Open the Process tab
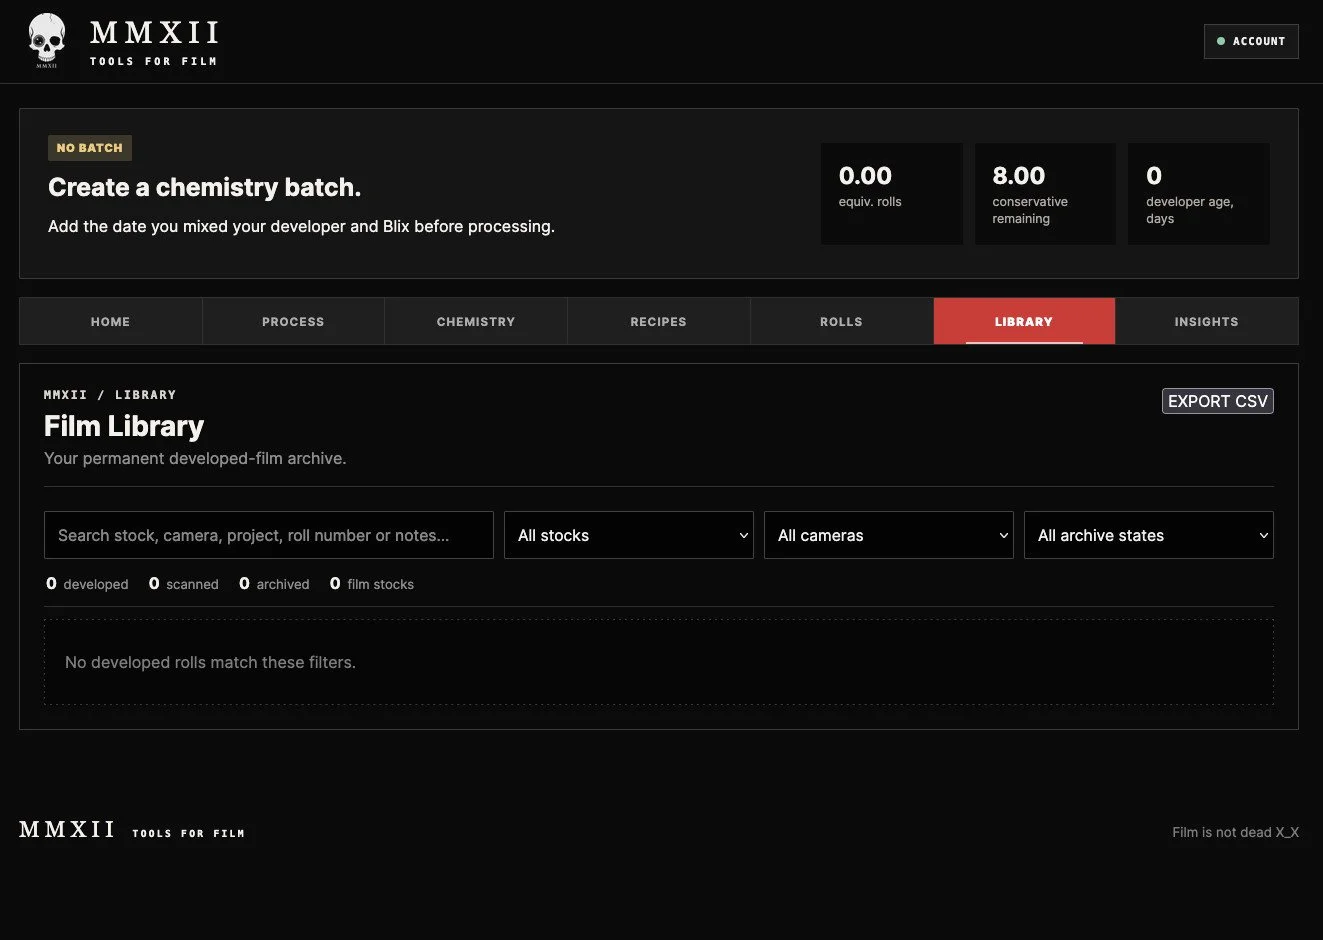This screenshot has height=940, width=1323. 293,321
